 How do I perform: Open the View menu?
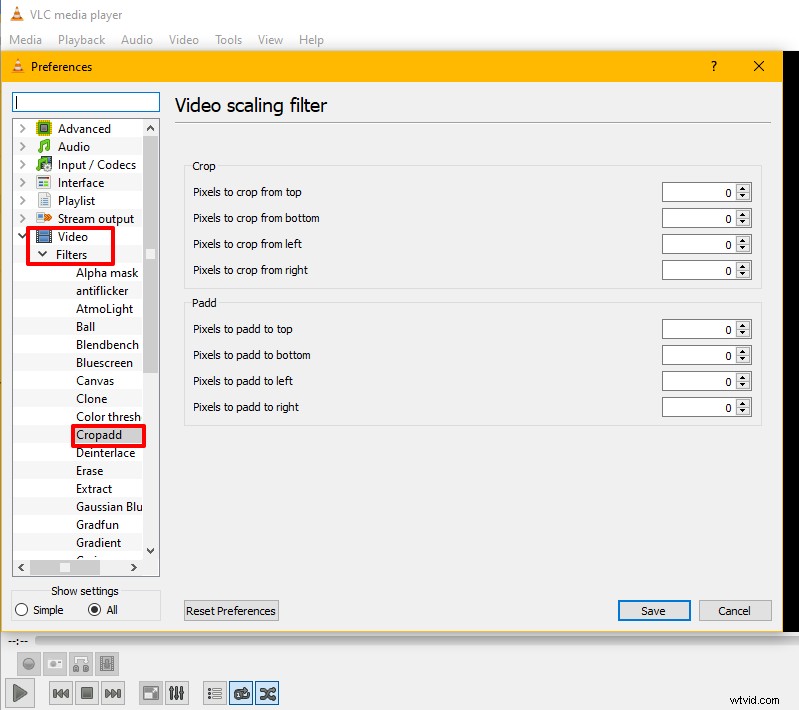[270, 40]
